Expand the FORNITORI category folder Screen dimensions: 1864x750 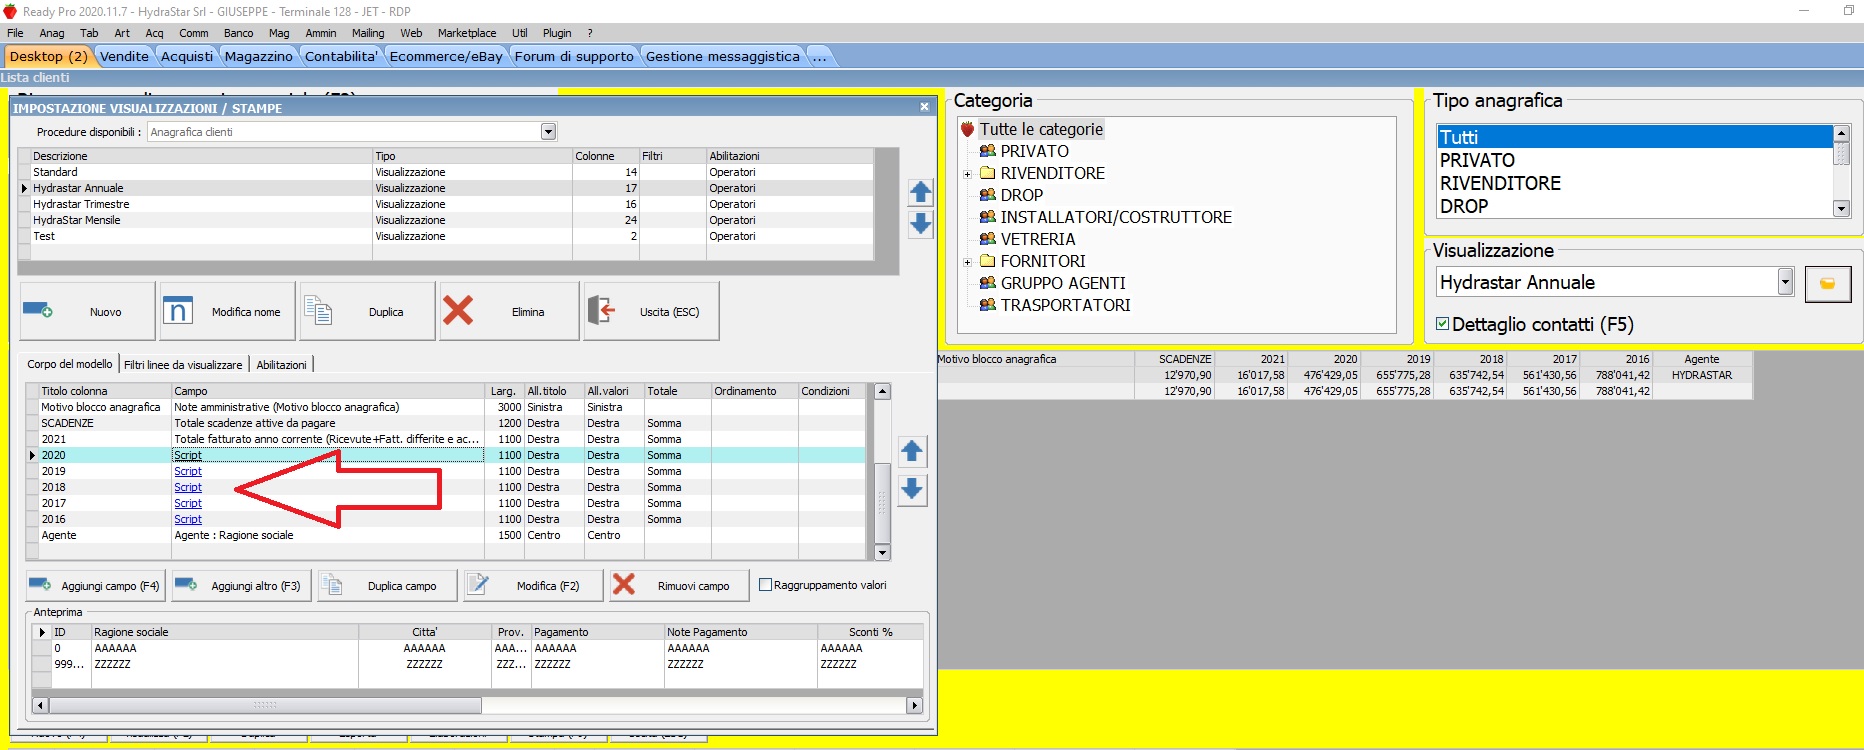pyautogui.click(x=967, y=262)
